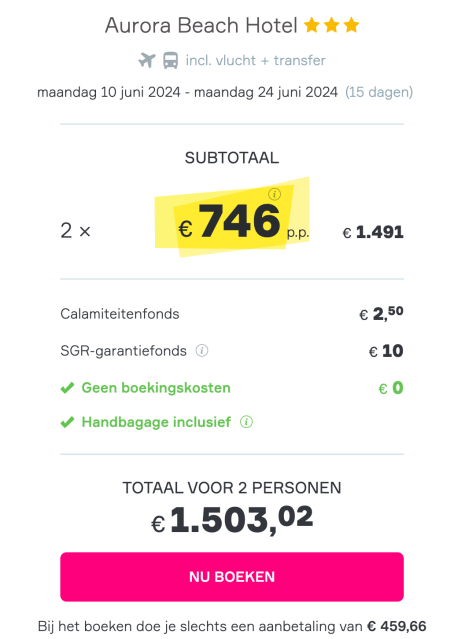Click incl. vlucht + transfer text
The height and width of the screenshot is (639, 450).
[256, 60]
